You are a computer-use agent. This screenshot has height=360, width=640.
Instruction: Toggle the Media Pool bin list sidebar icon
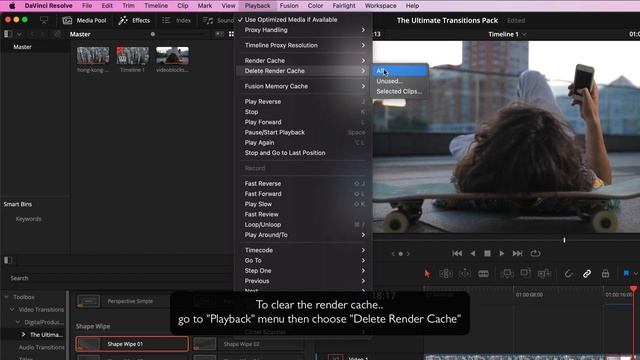click(8, 34)
